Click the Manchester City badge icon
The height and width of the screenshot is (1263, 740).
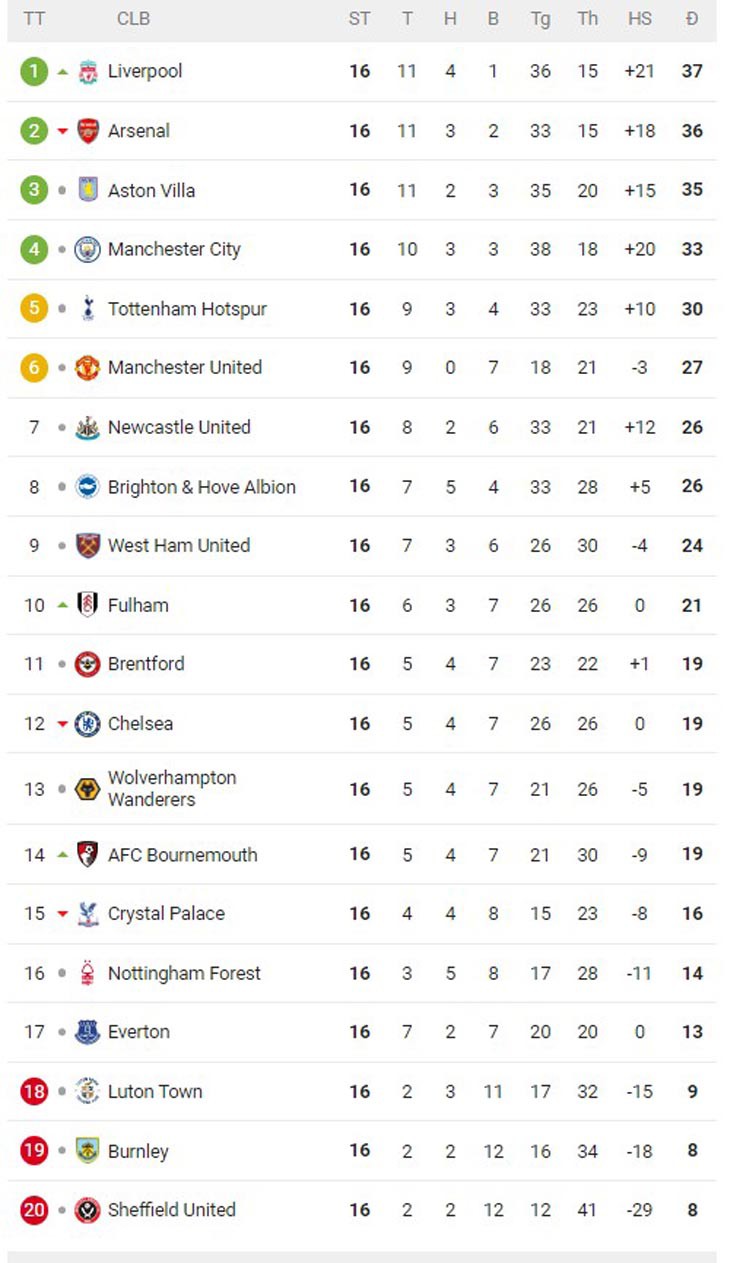coord(88,249)
